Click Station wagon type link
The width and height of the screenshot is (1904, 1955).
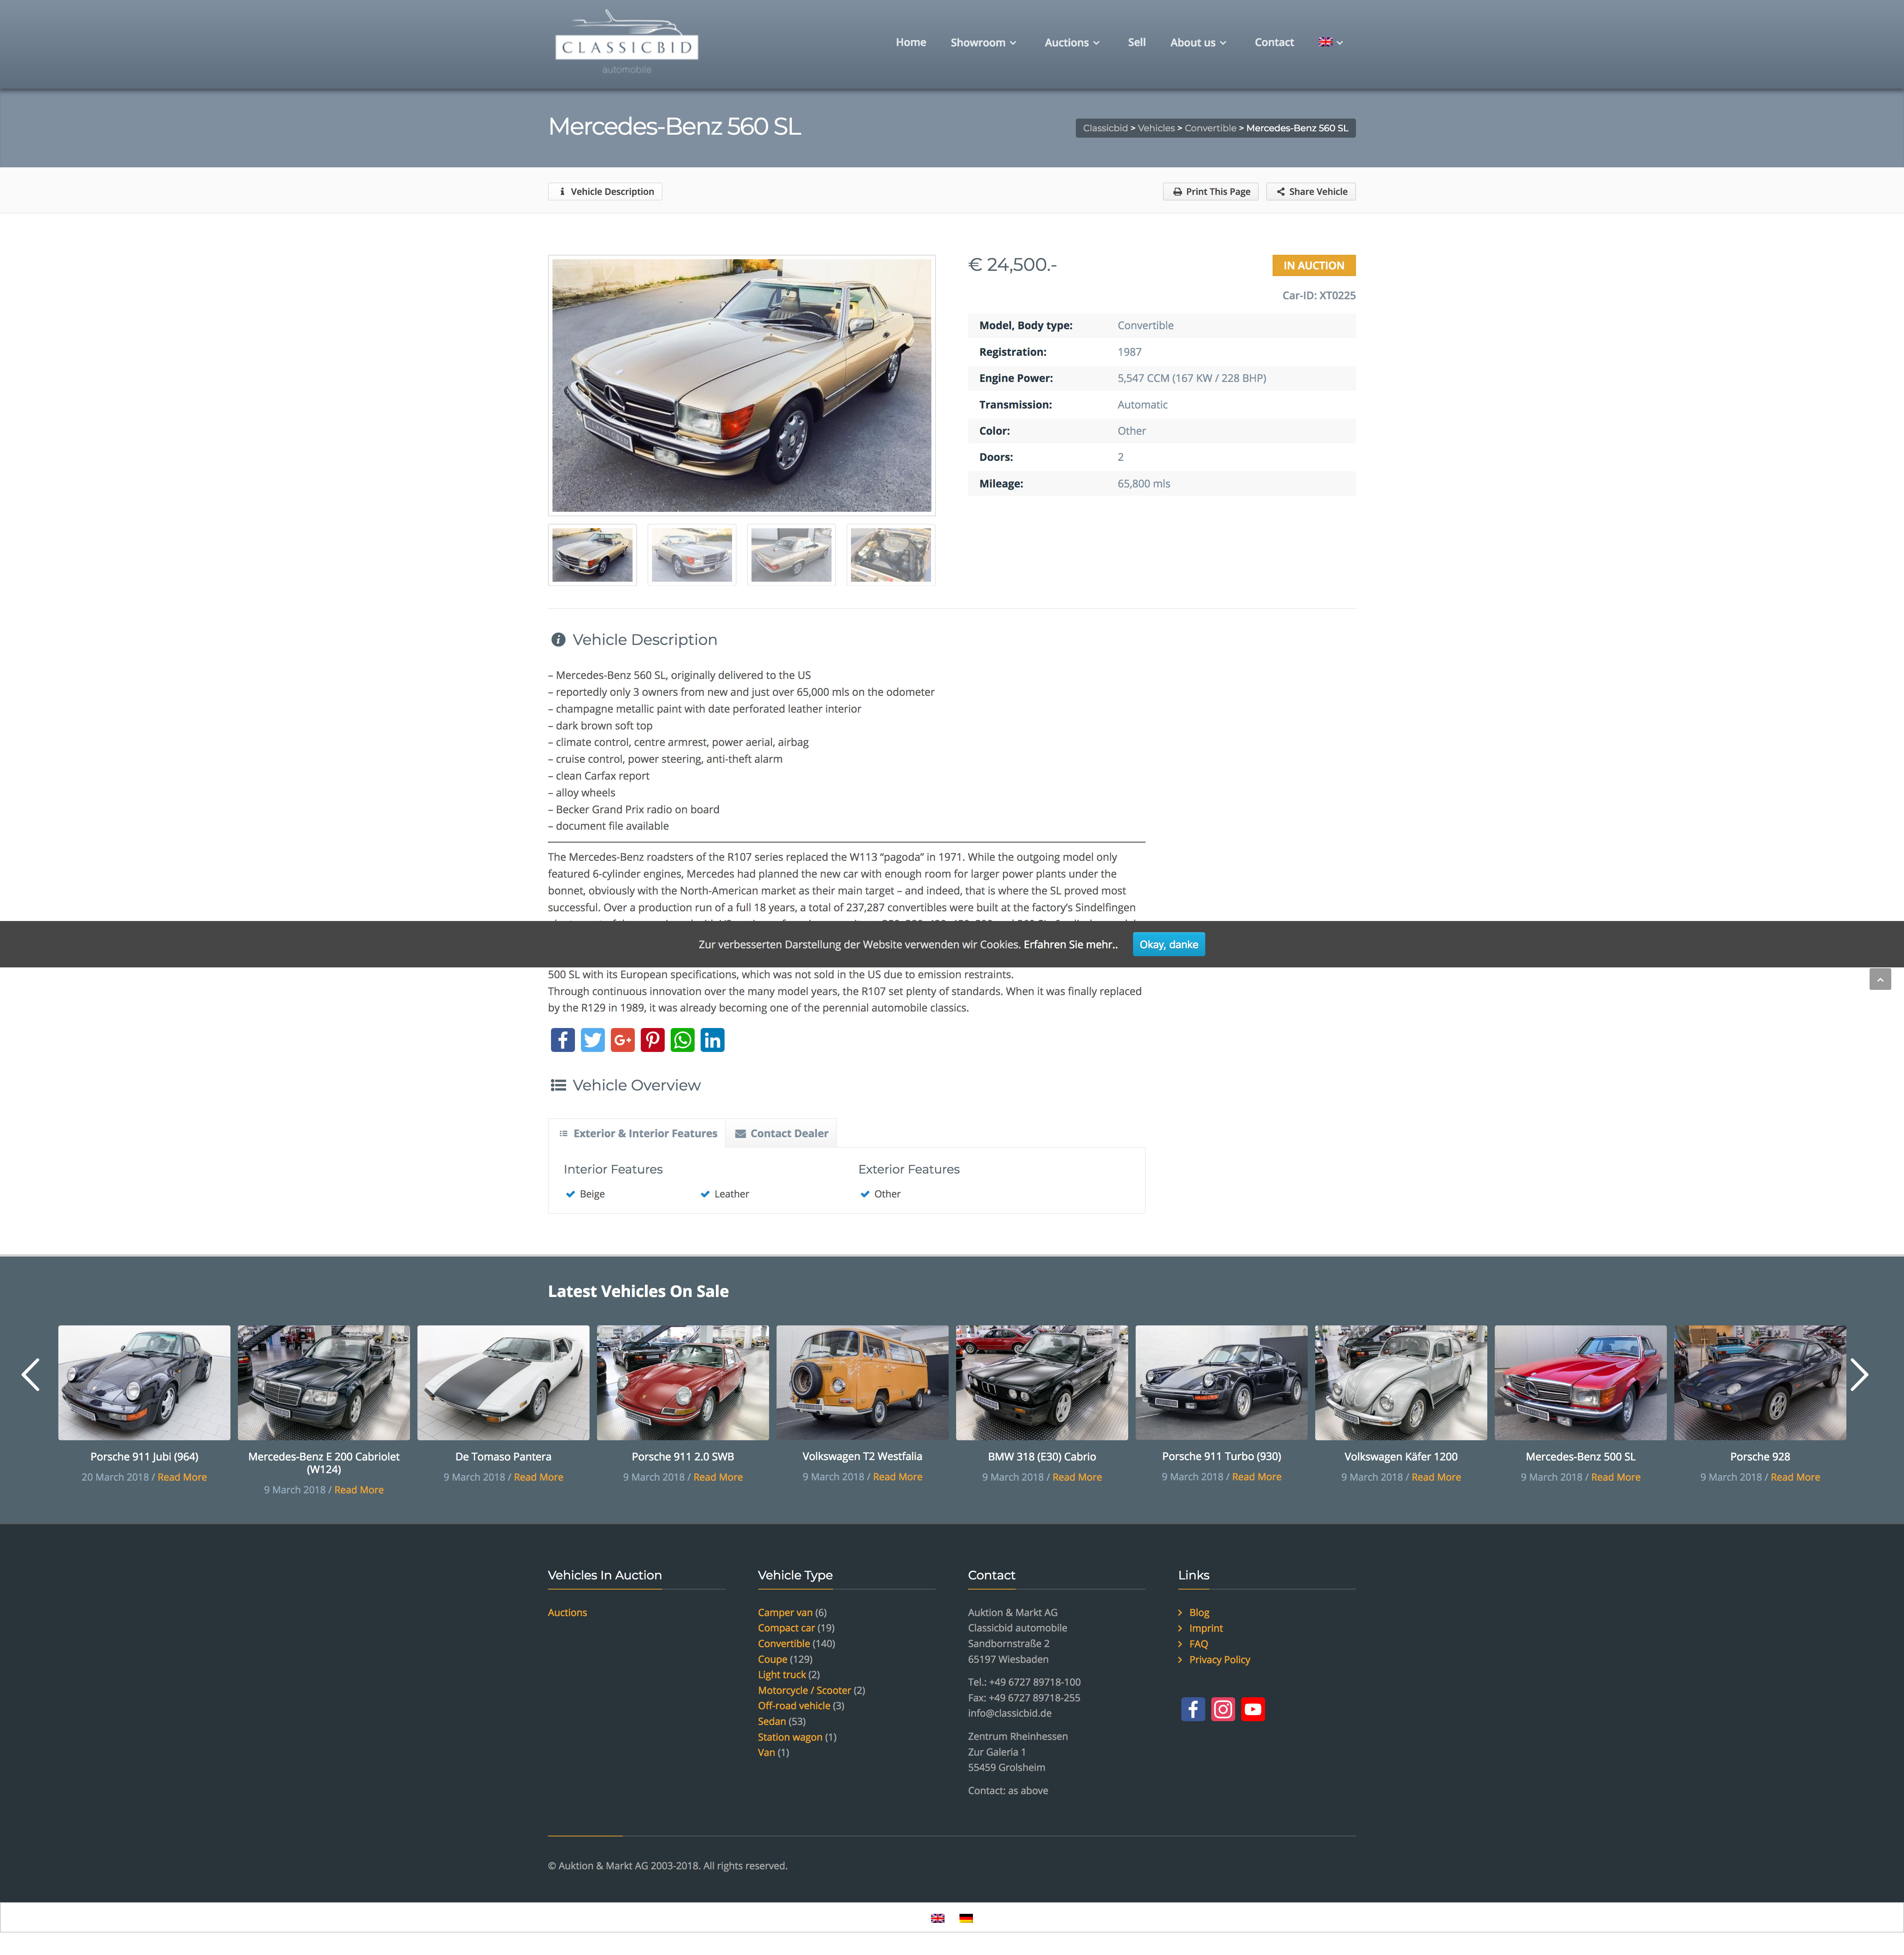790,1737
